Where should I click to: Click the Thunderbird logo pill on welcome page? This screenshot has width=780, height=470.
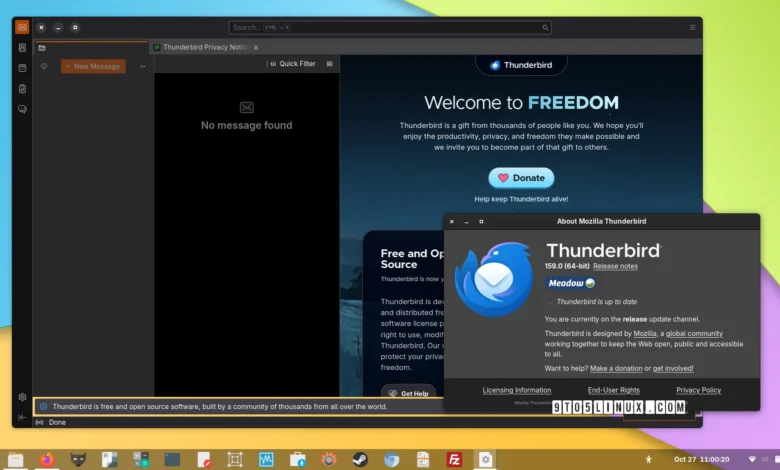521,65
